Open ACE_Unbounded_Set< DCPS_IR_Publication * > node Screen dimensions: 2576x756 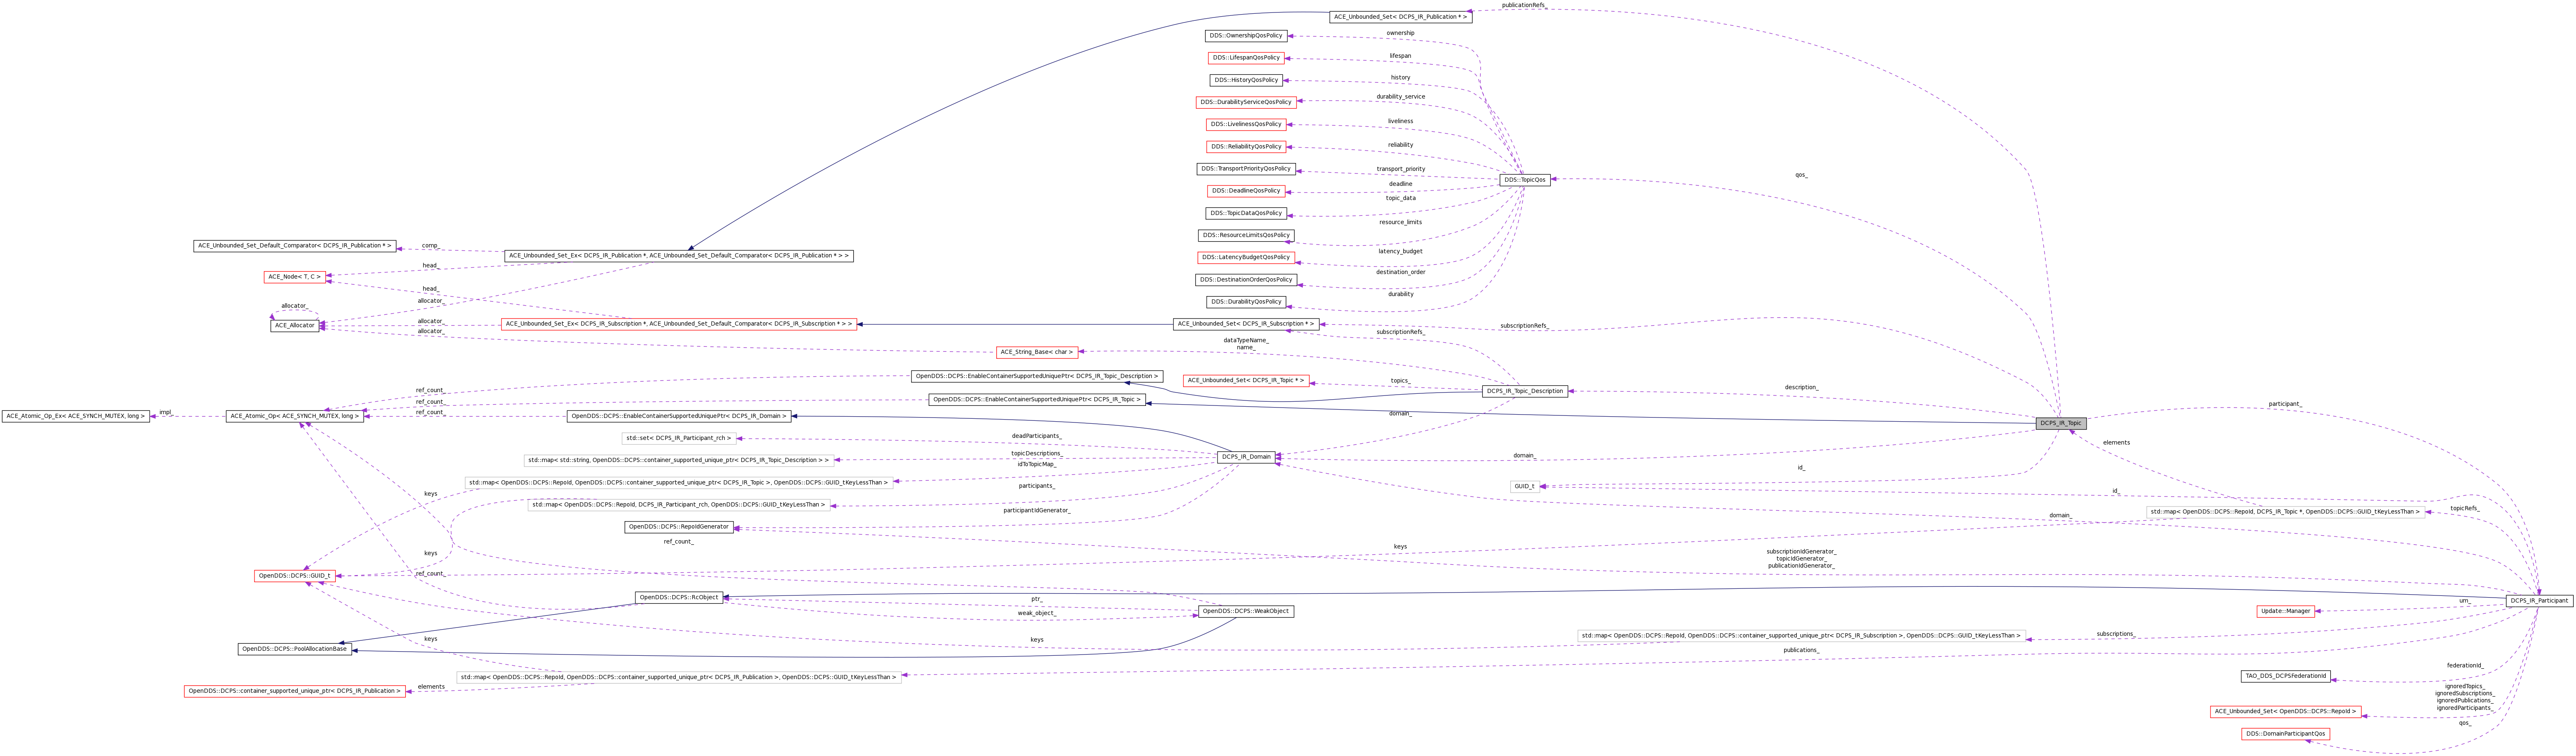1401,17
